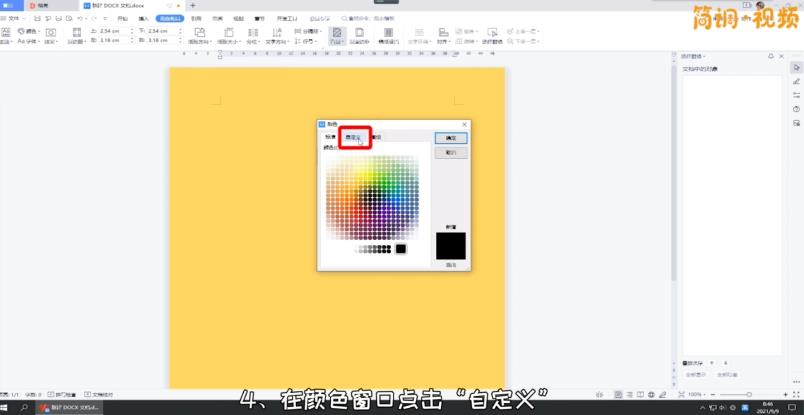
Task: Click the top margin value input field
Action: point(107,31)
